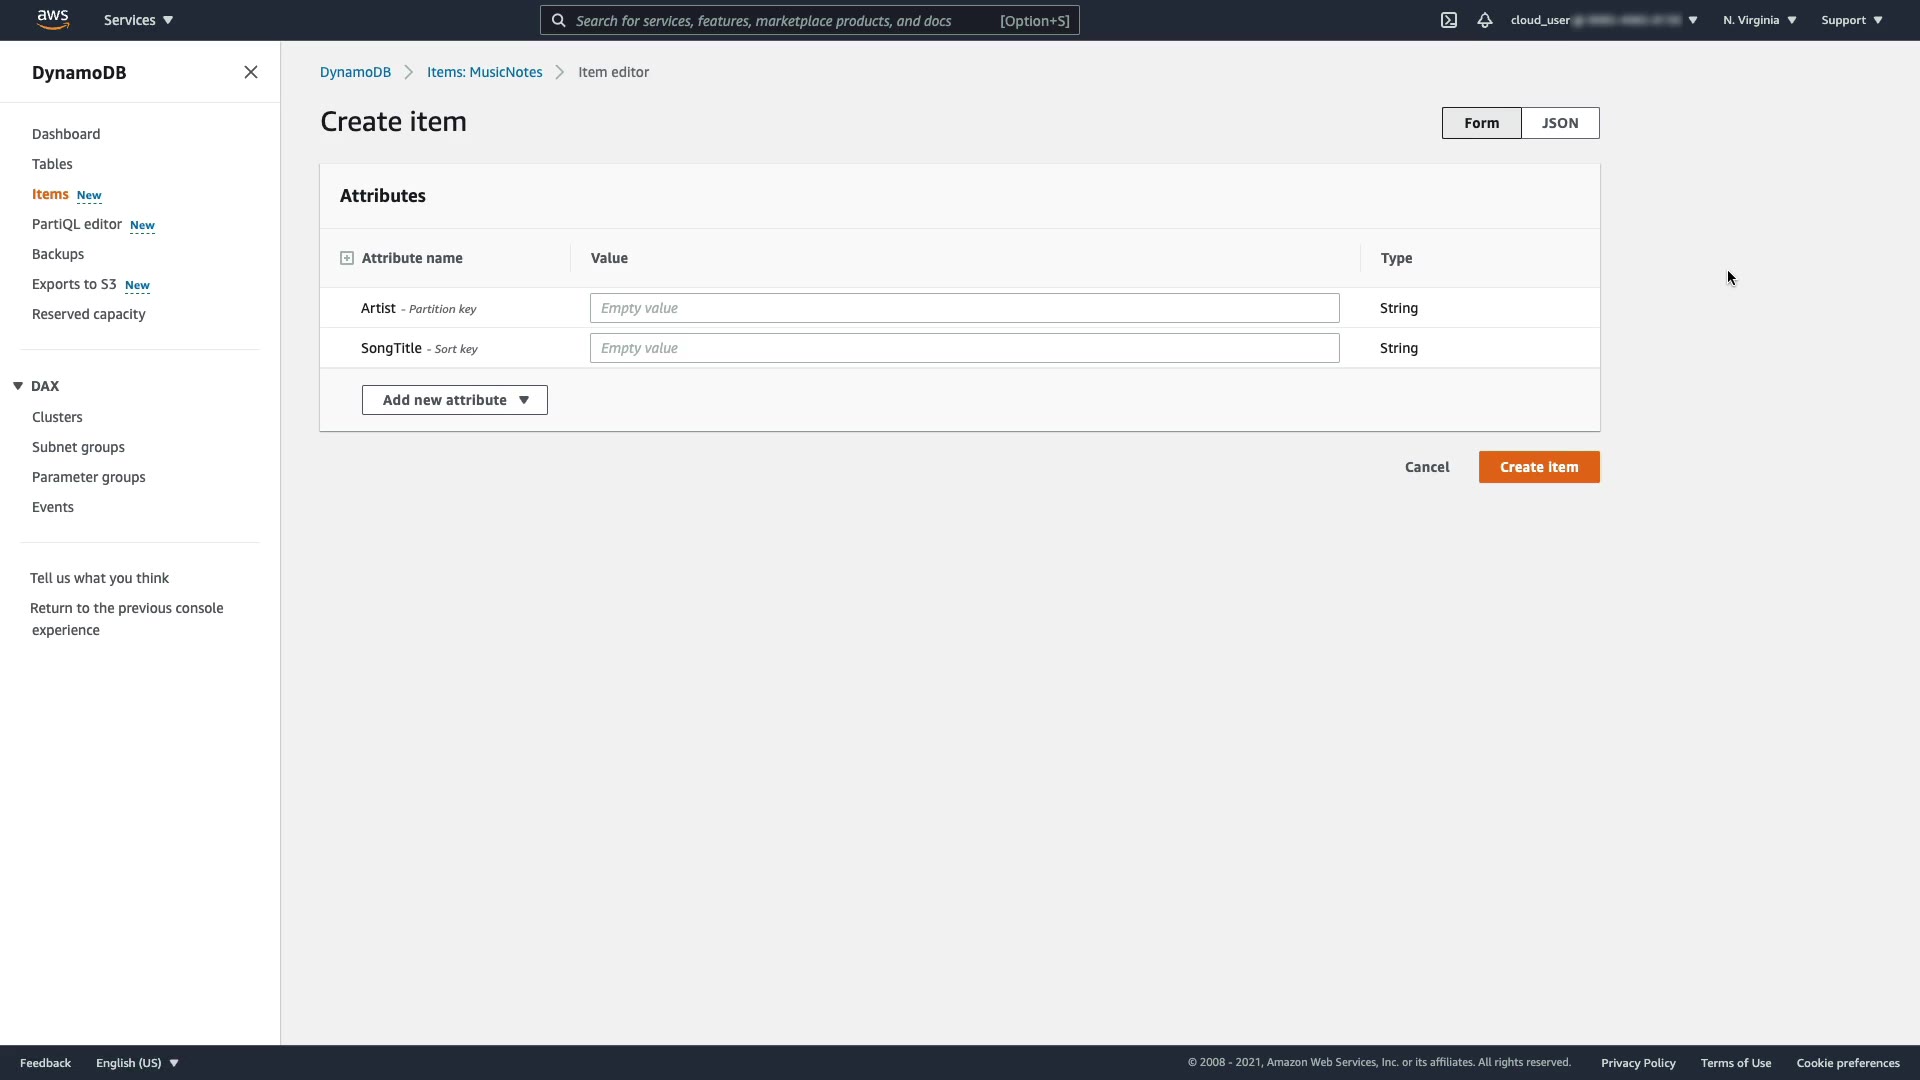Open the N. Virginia region dropdown
1920x1080 pixels.
[x=1759, y=20]
